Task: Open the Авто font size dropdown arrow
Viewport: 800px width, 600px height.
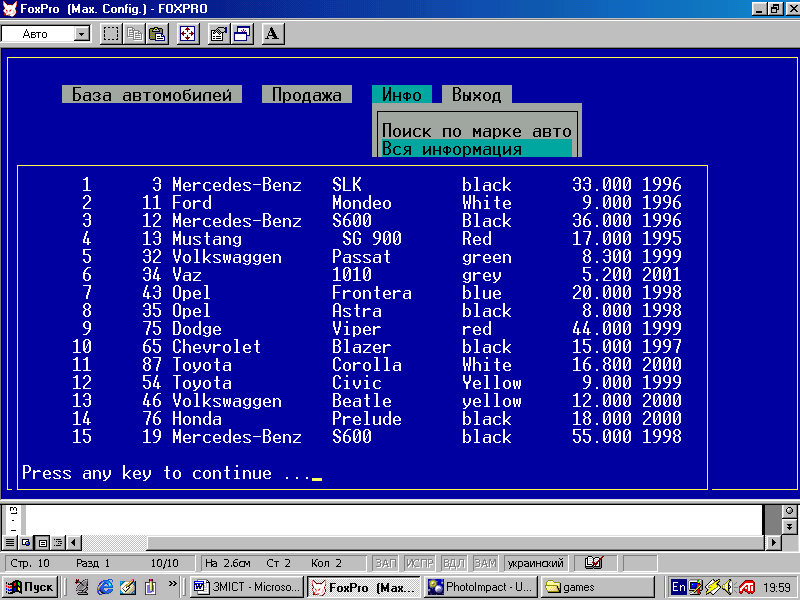Action: click(81, 34)
